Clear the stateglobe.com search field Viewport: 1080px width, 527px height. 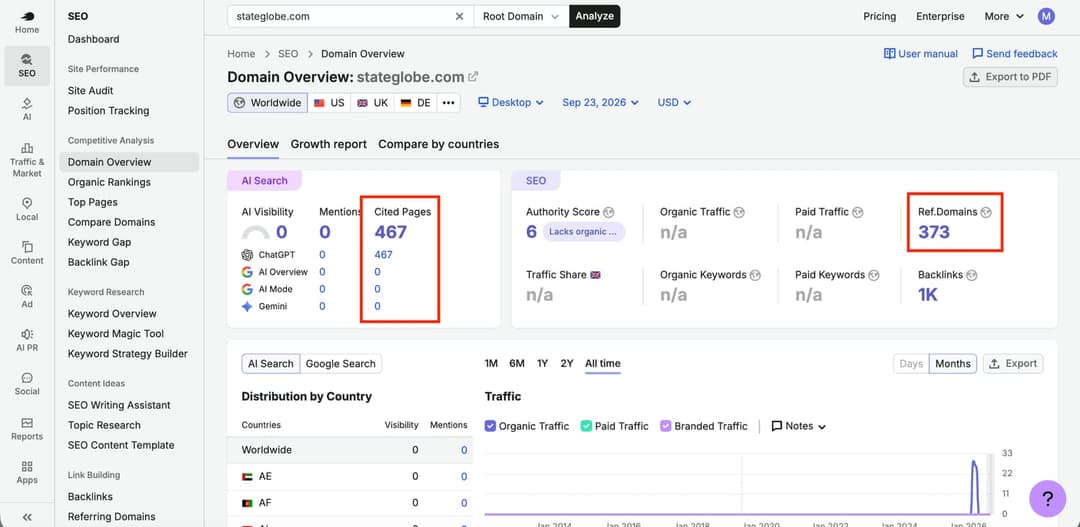point(459,17)
